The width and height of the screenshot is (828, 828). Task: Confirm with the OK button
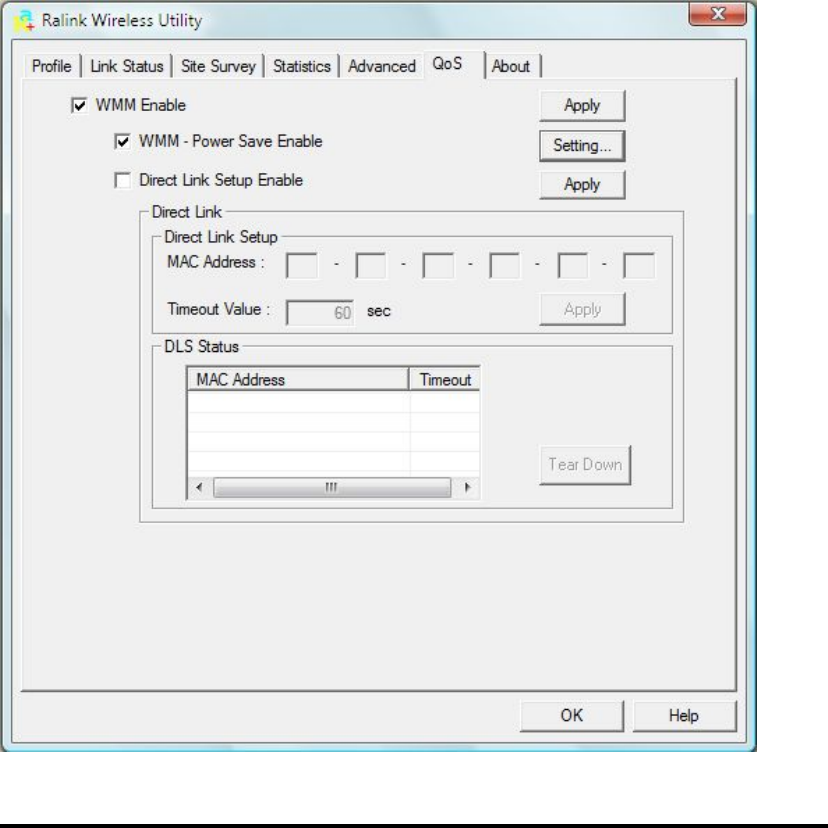click(571, 716)
